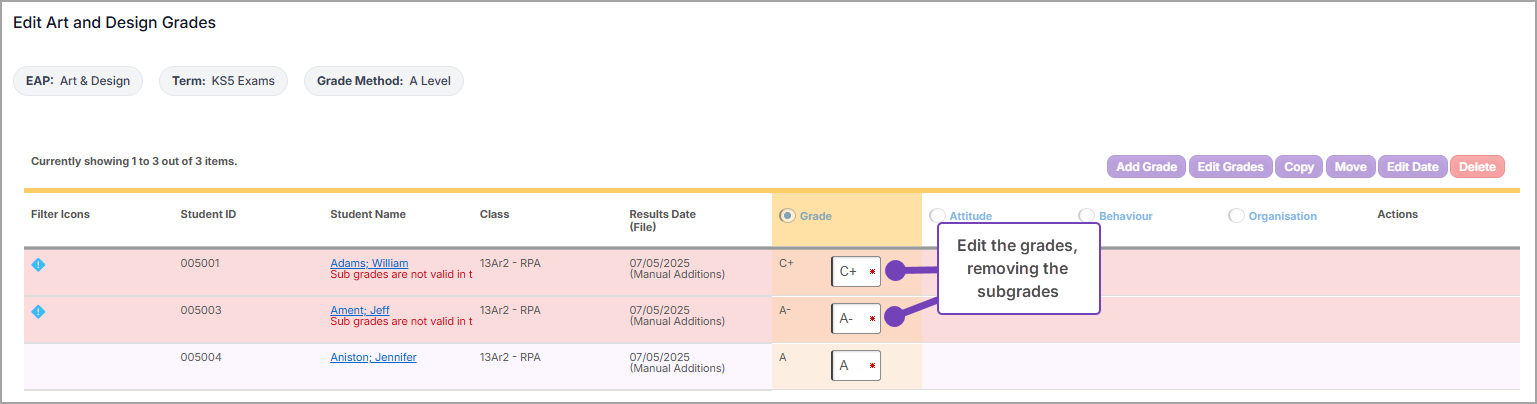
Task: Select the Grade radio button
Action: point(787,216)
